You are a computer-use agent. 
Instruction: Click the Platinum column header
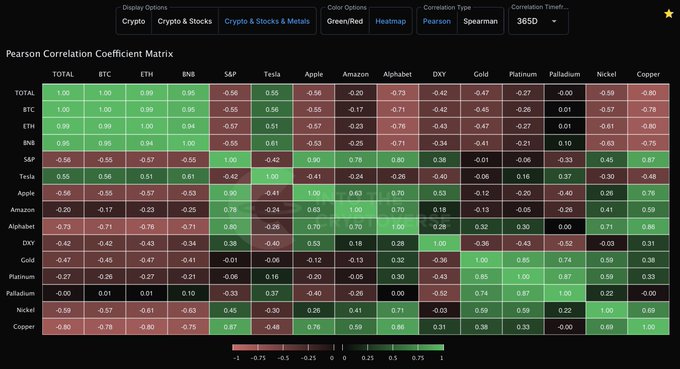click(523, 74)
